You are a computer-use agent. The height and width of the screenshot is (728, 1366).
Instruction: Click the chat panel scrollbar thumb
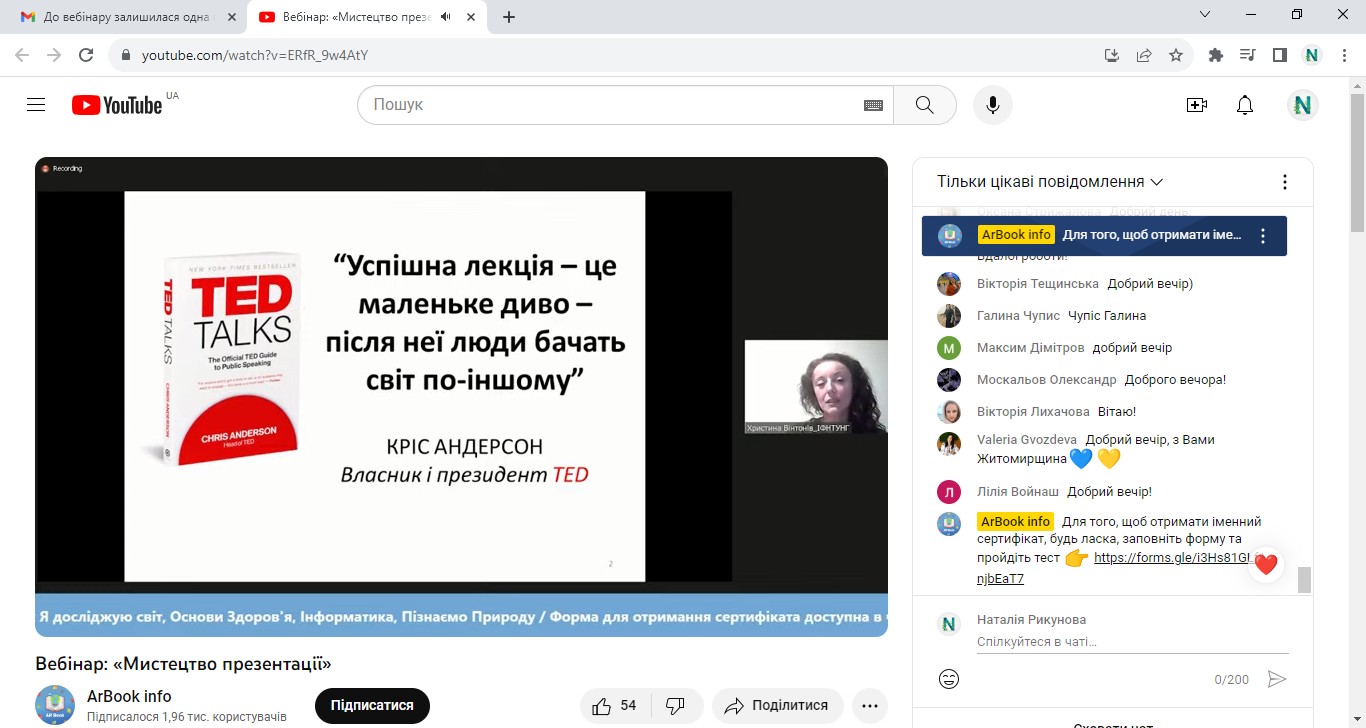tap(1303, 579)
